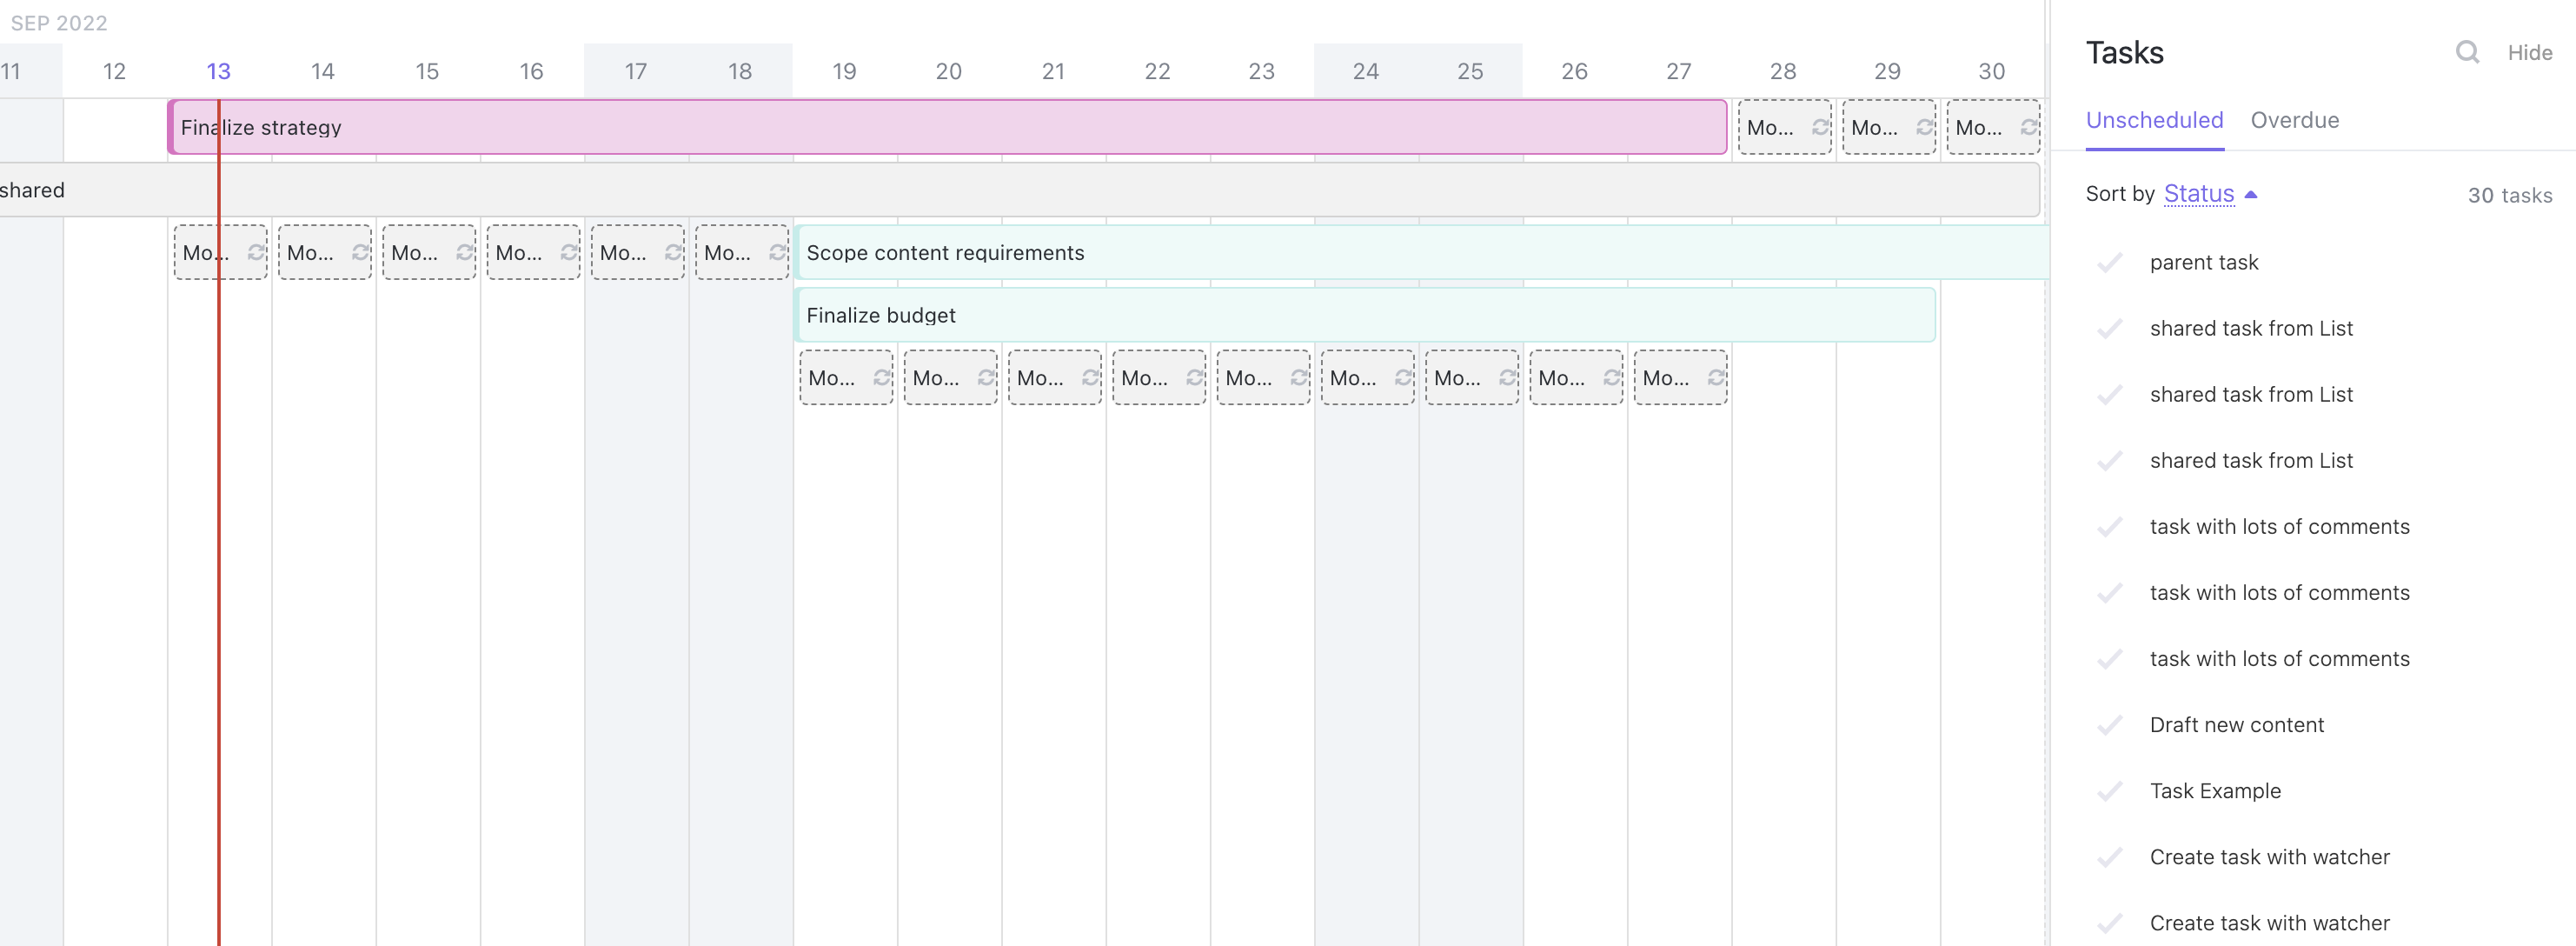Image resolution: width=2576 pixels, height=946 pixels.
Task: Hide the Tasks panel
Action: pos(2529,53)
